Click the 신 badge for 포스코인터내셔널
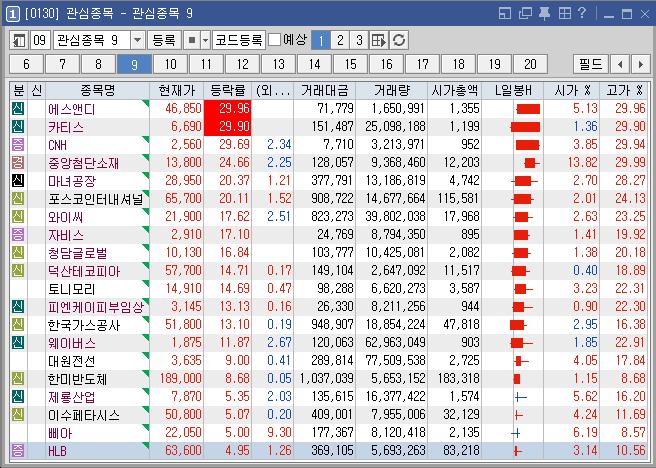 (18, 199)
